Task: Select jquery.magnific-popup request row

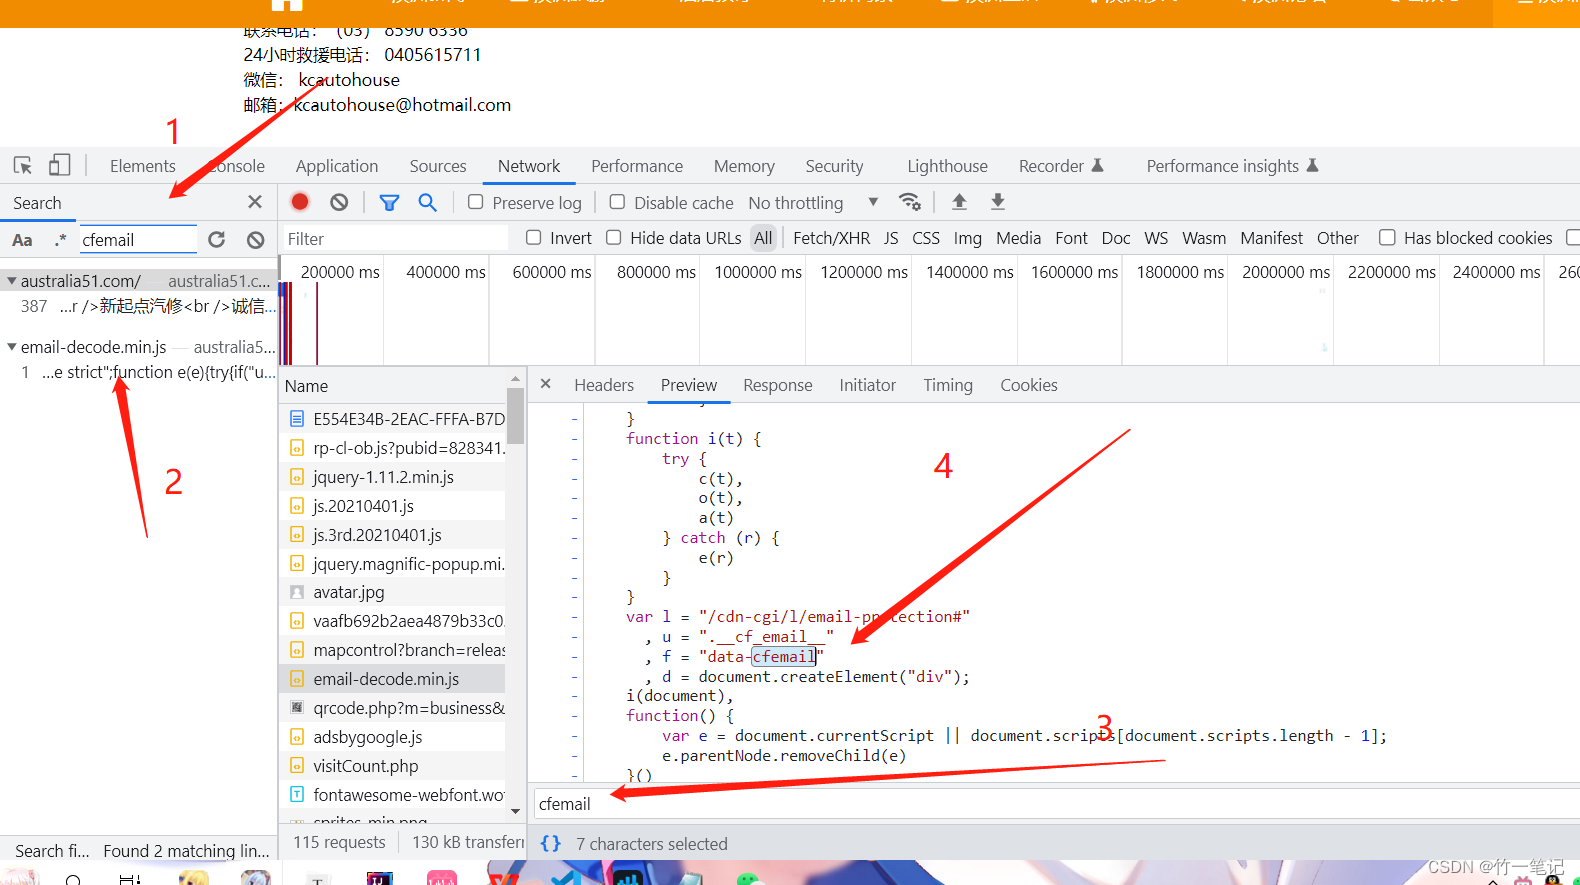Action: click(392, 564)
